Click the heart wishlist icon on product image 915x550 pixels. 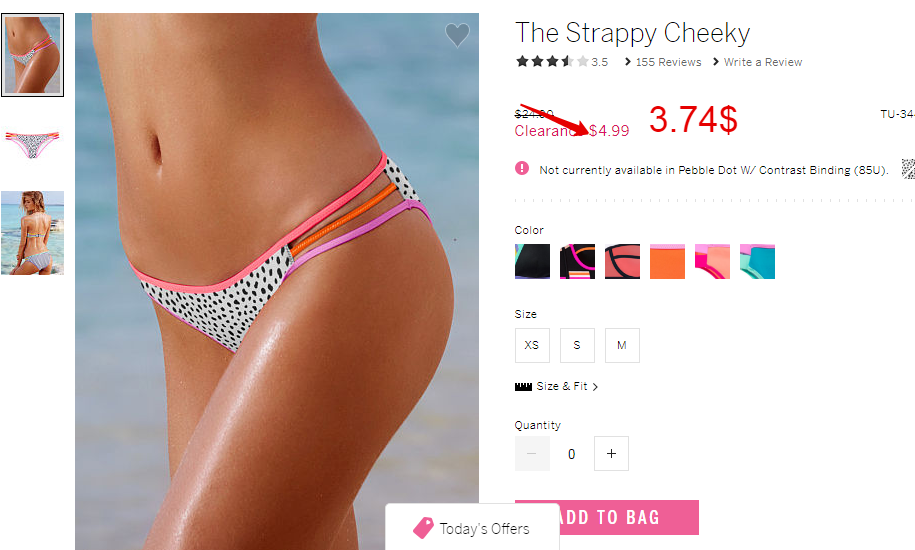point(457,35)
